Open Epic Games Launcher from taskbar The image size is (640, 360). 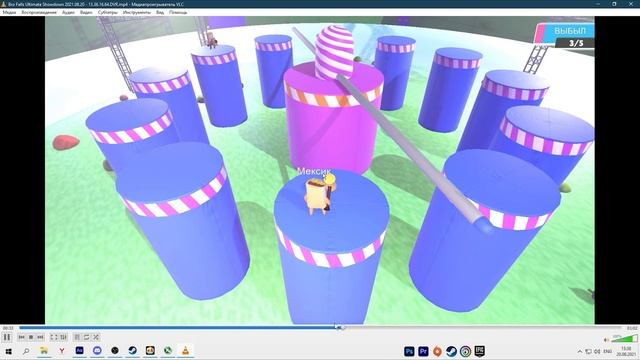coord(480,351)
